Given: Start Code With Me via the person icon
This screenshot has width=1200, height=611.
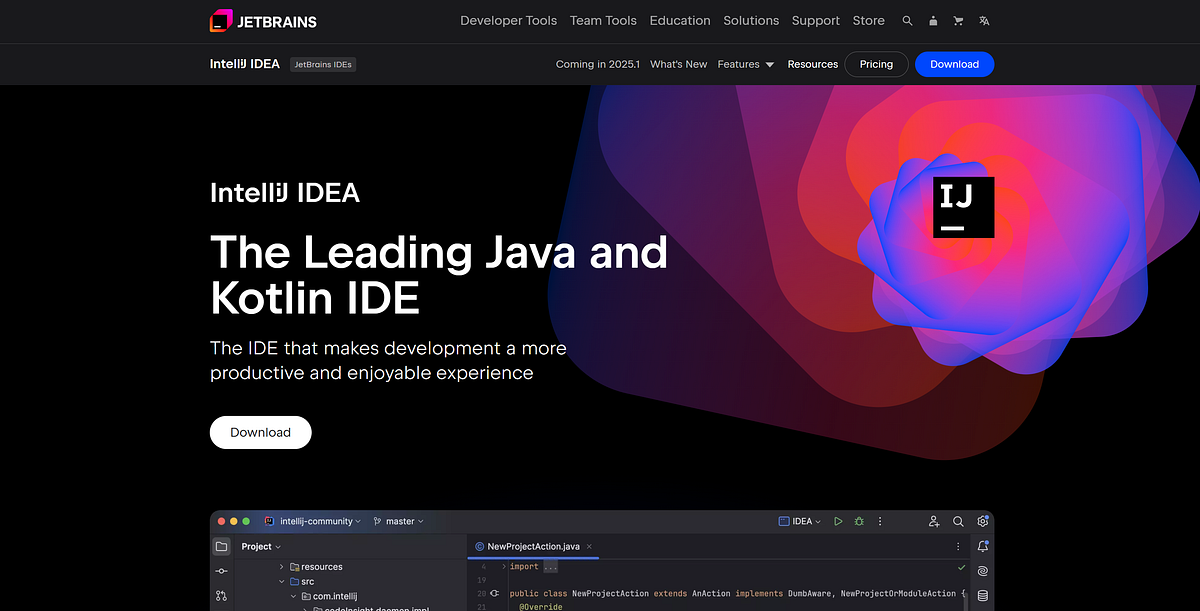Looking at the screenshot, I should 933,521.
